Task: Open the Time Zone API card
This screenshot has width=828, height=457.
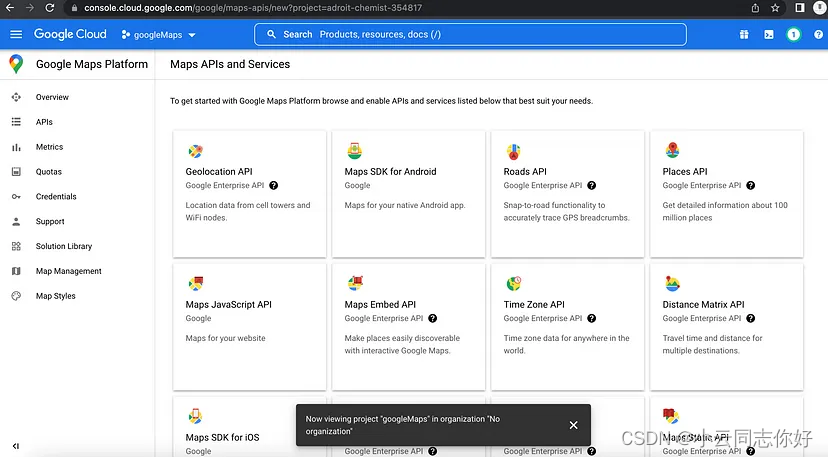Action: pyautogui.click(x=567, y=327)
